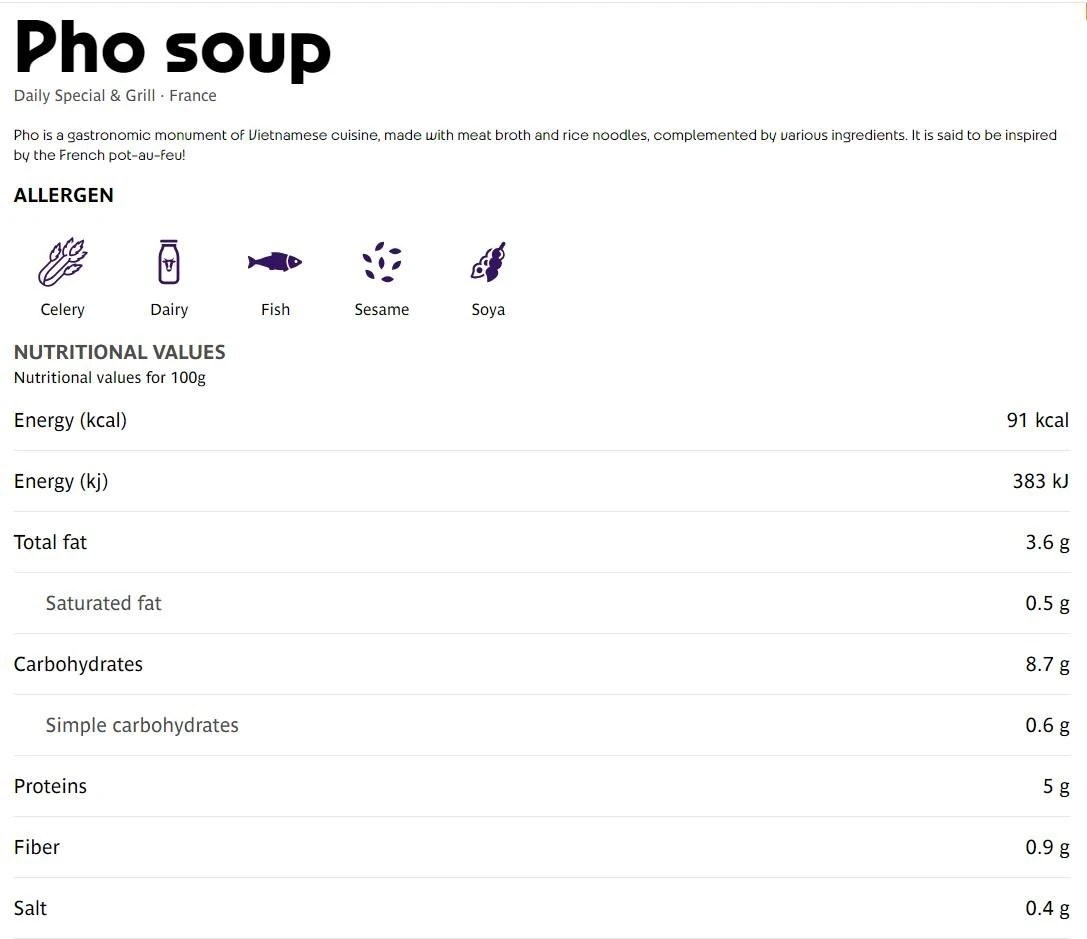
Task: Click the Soya bean icon
Action: (488, 262)
